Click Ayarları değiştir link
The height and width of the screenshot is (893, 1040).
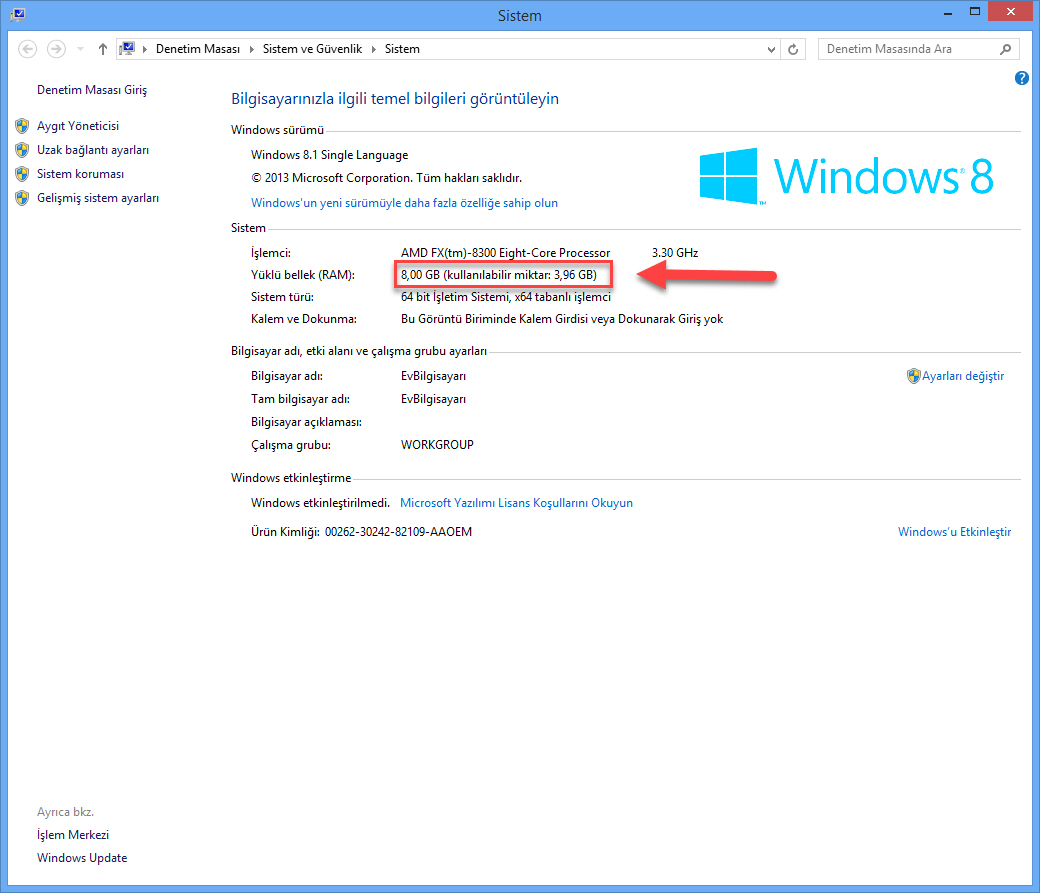(x=963, y=376)
